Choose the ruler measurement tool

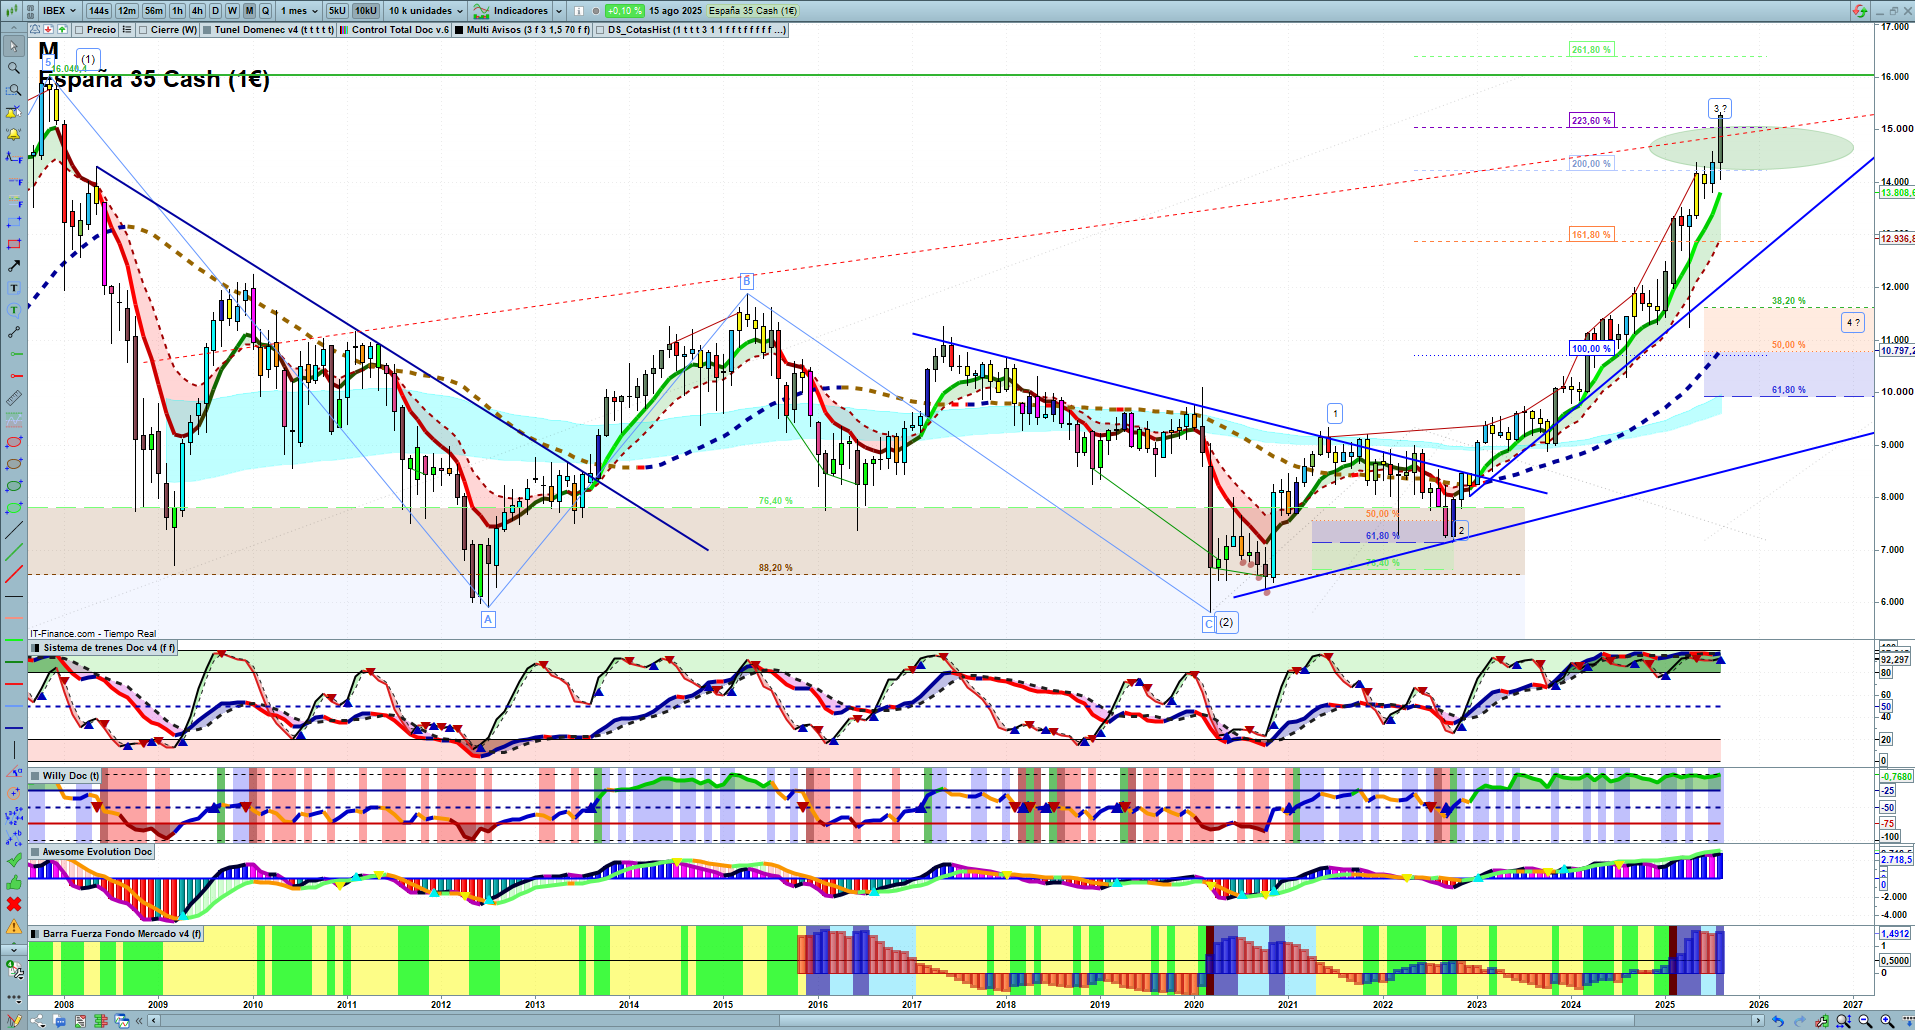(14, 398)
